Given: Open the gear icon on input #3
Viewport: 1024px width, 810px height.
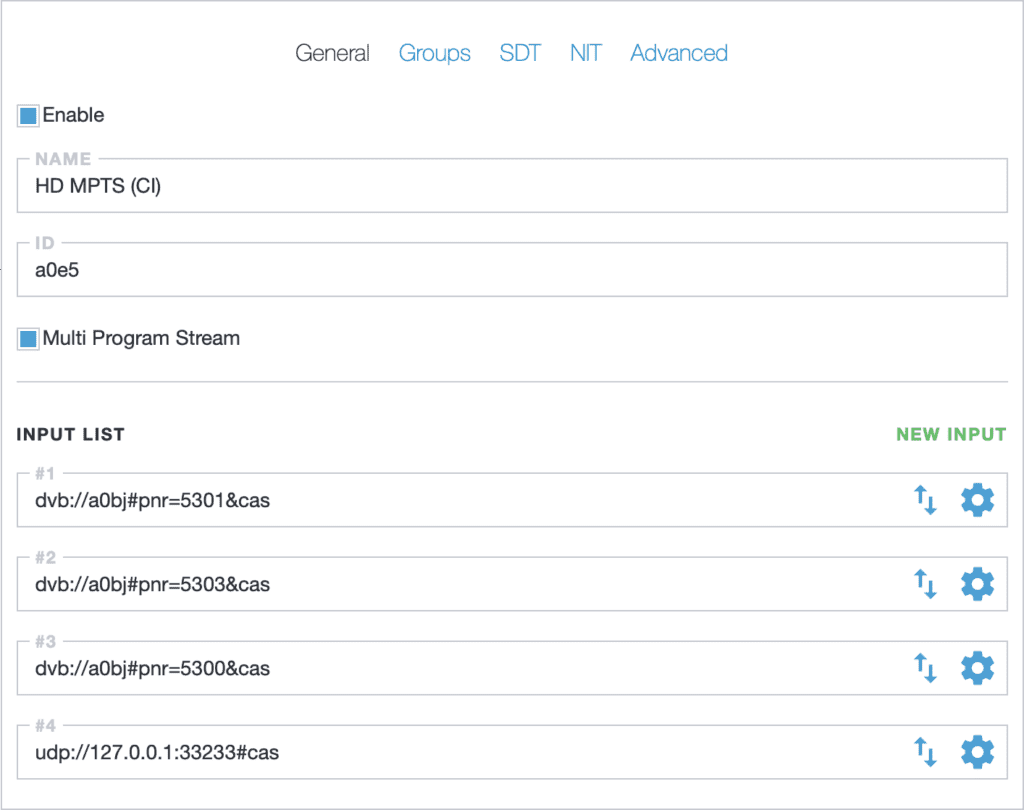Looking at the screenshot, I should (977, 668).
